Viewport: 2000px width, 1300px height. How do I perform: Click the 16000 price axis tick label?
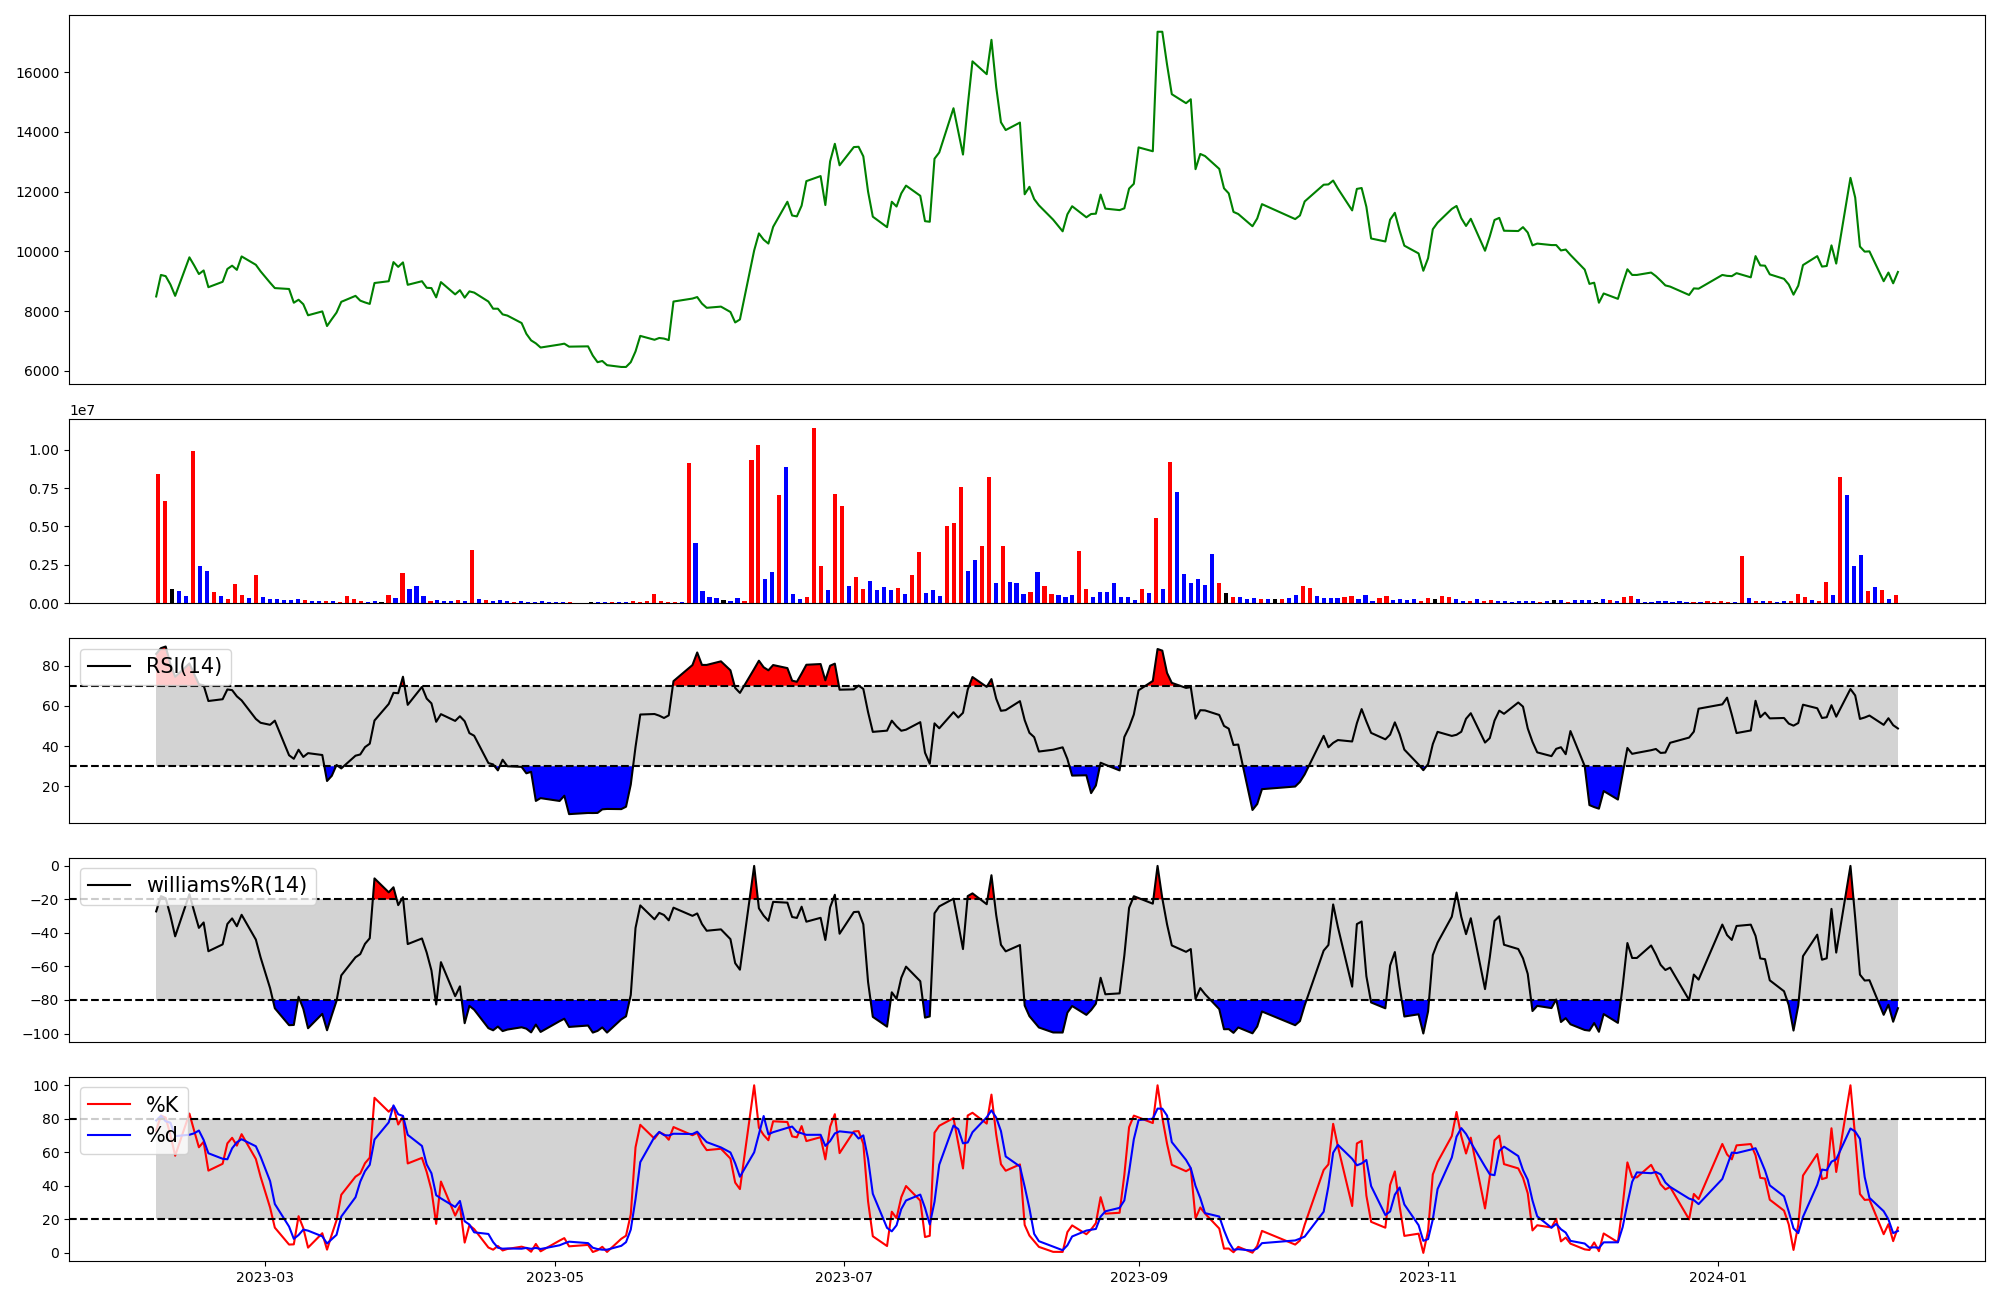coord(38,73)
